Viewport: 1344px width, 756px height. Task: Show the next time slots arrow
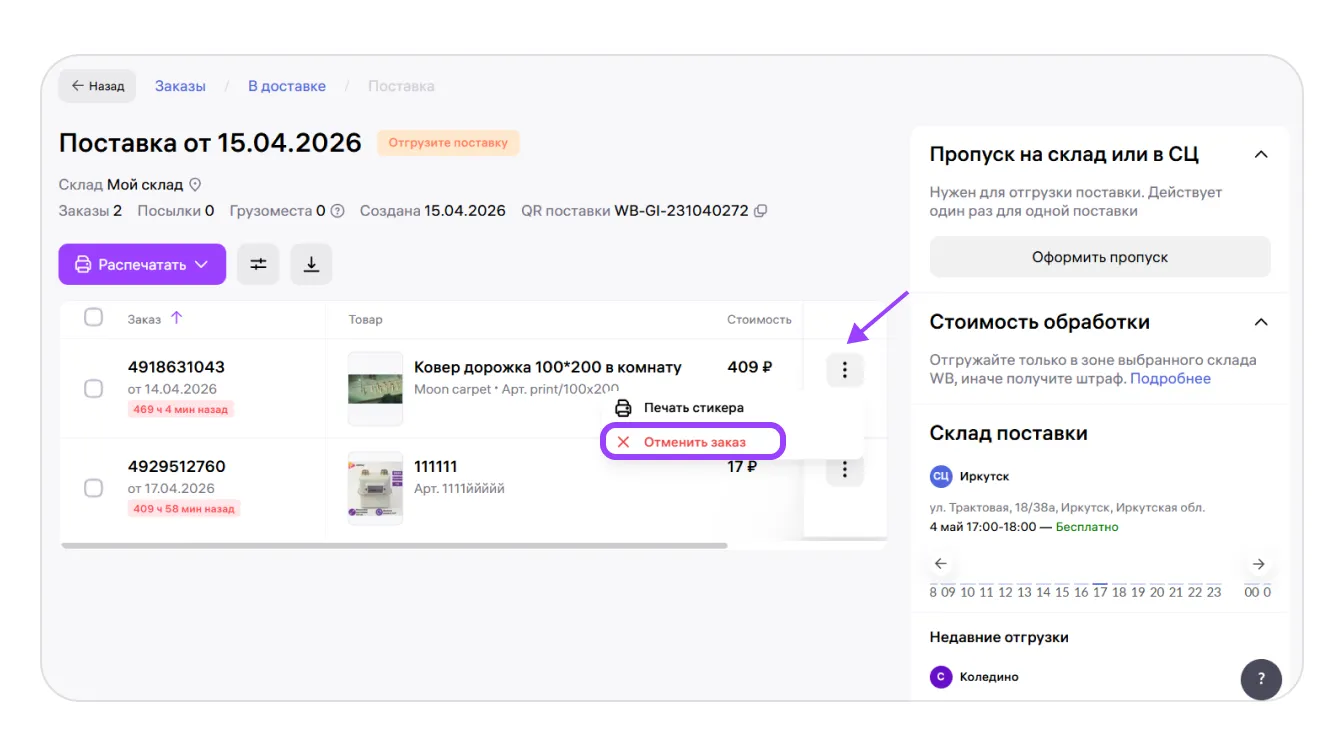[1259, 564]
